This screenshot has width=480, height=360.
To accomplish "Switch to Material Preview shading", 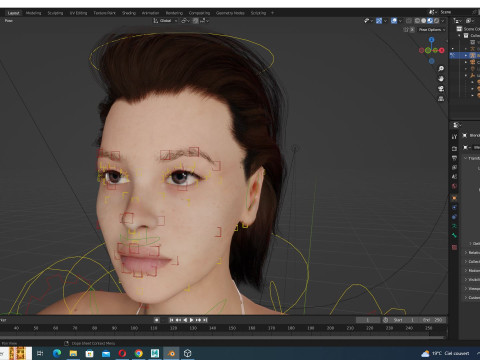I will click(x=430, y=21).
